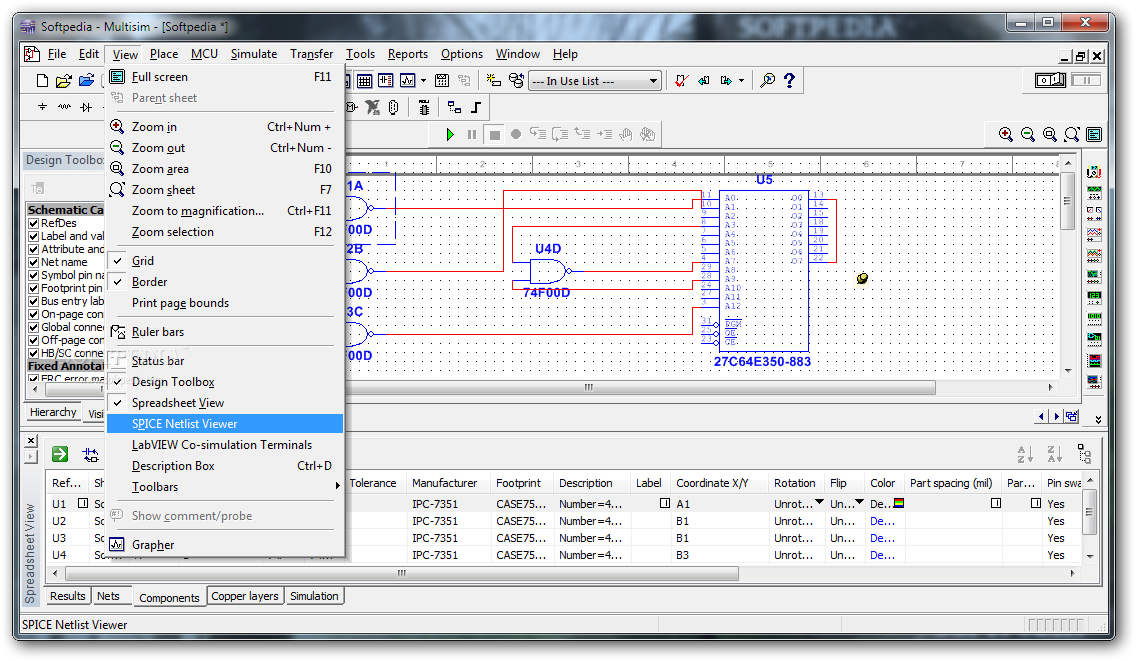Image resolution: width=1136 pixels, height=661 pixels.
Task: Click the Open file folder icon
Action: coord(64,80)
